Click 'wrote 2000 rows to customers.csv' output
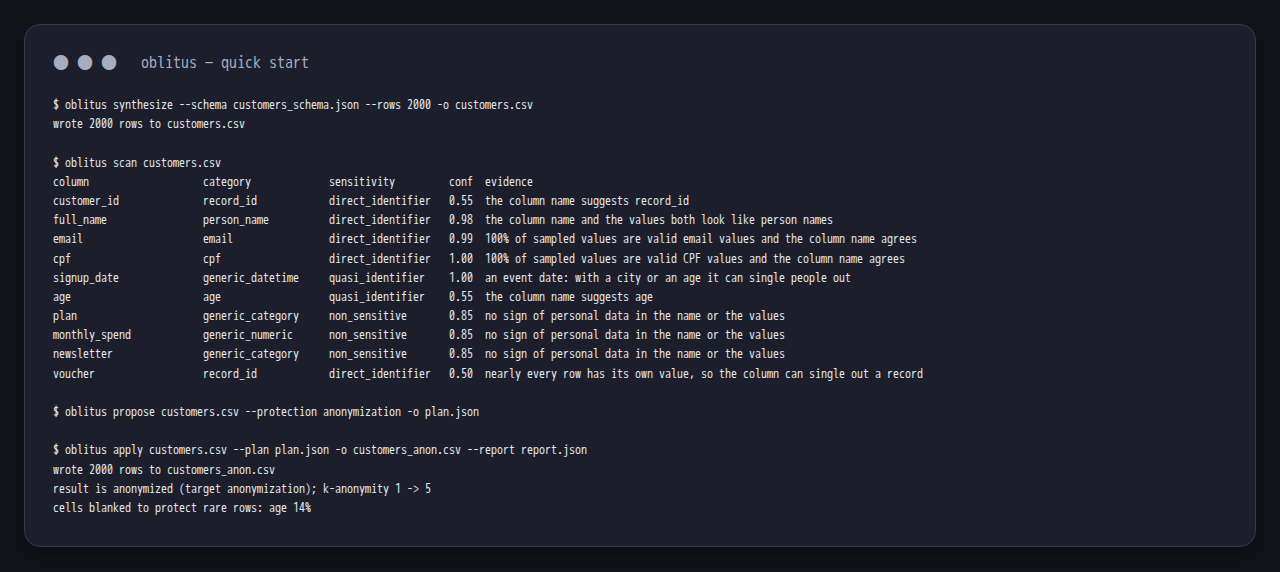Screen dimensions: 1280x572 149,124
